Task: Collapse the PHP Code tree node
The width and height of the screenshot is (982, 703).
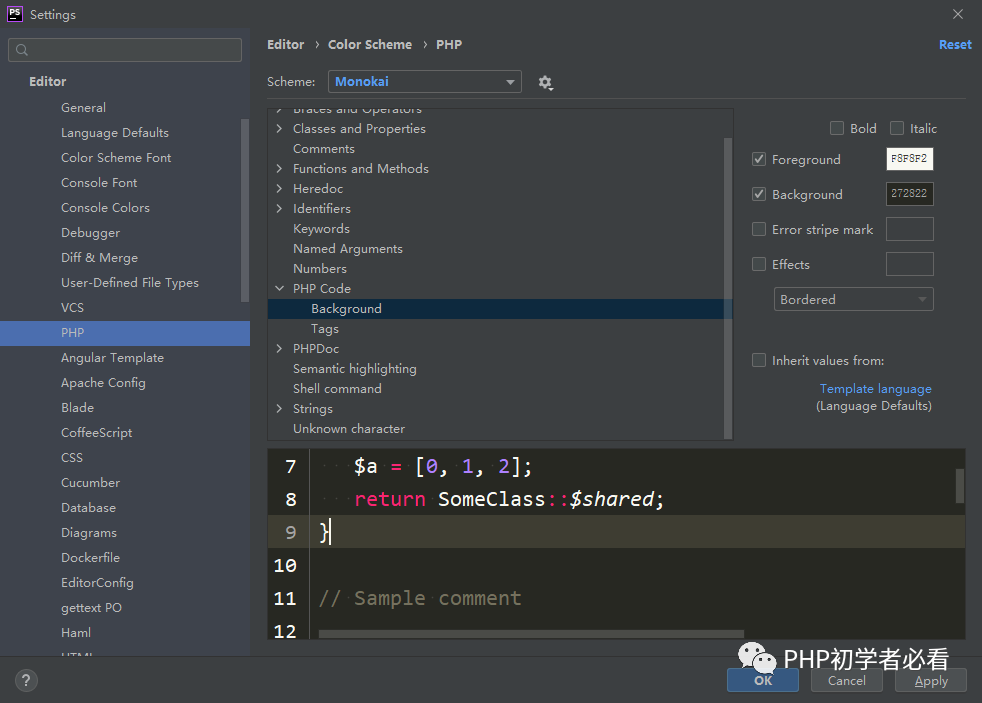Action: pyautogui.click(x=280, y=289)
